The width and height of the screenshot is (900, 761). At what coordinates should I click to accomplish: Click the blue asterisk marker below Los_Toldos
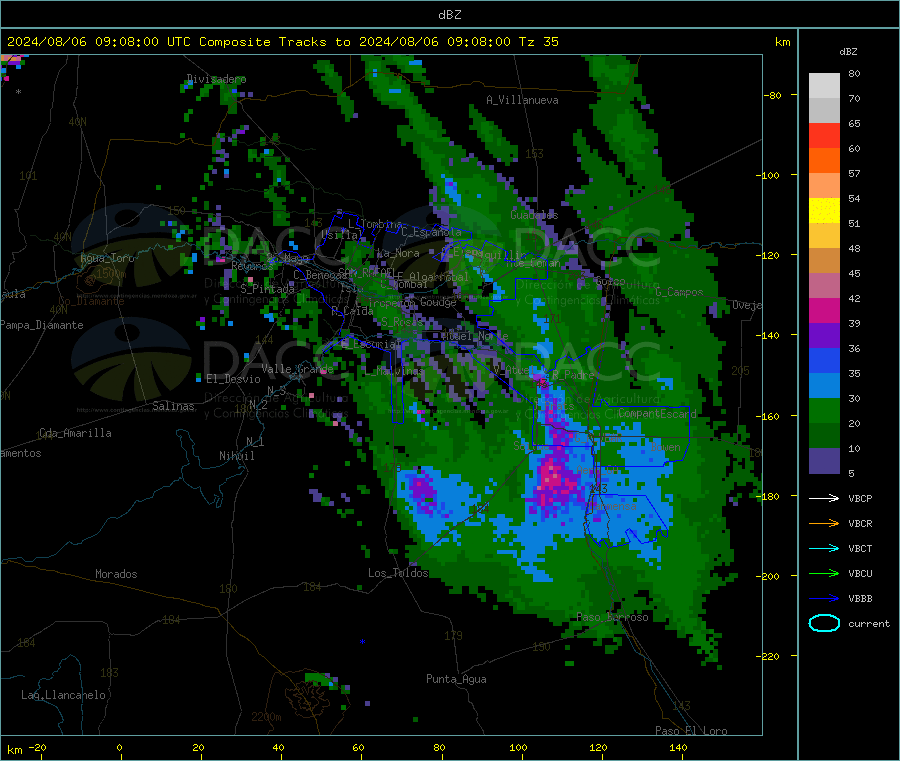(x=362, y=642)
